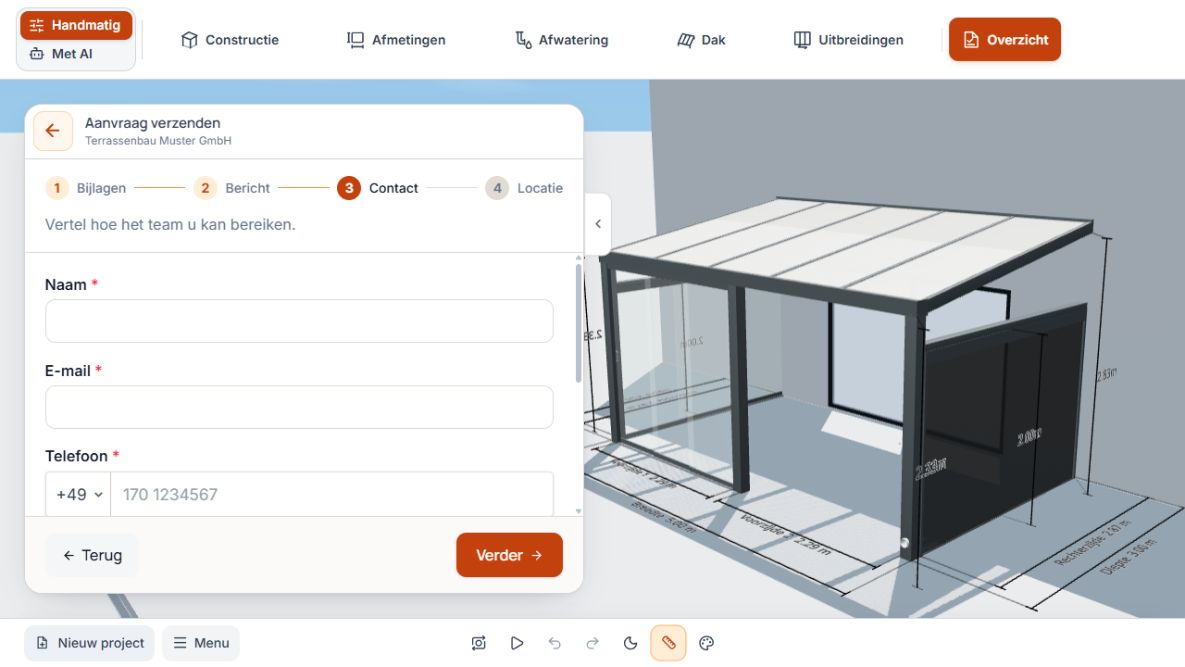
Task: Click the "Aanvraag verzenden" heading
Action: tap(153, 123)
